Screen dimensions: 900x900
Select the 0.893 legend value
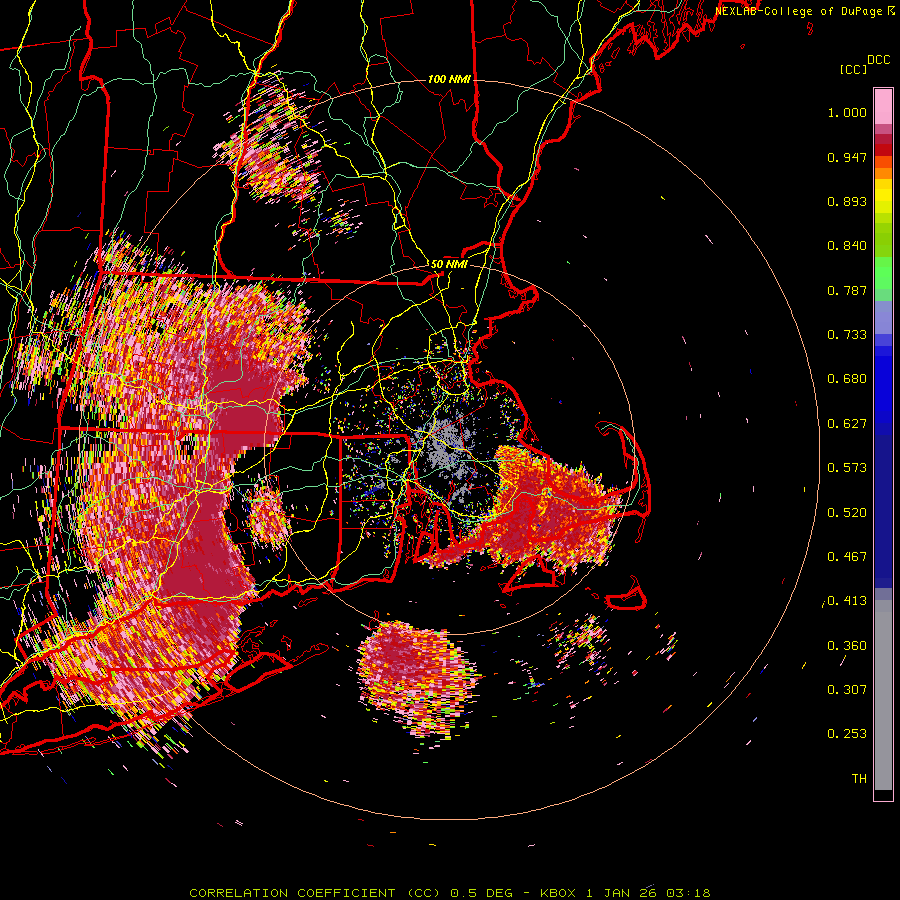pos(847,201)
